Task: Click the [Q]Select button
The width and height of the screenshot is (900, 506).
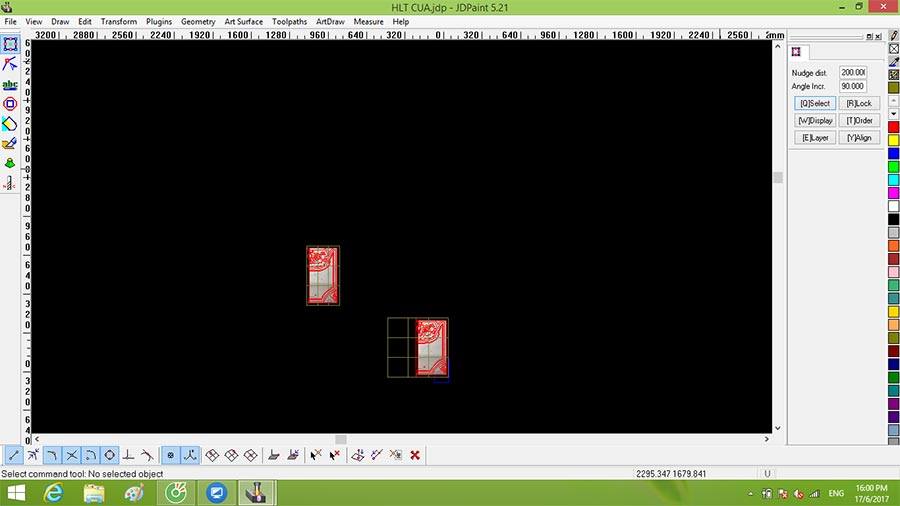Action: tap(815, 103)
